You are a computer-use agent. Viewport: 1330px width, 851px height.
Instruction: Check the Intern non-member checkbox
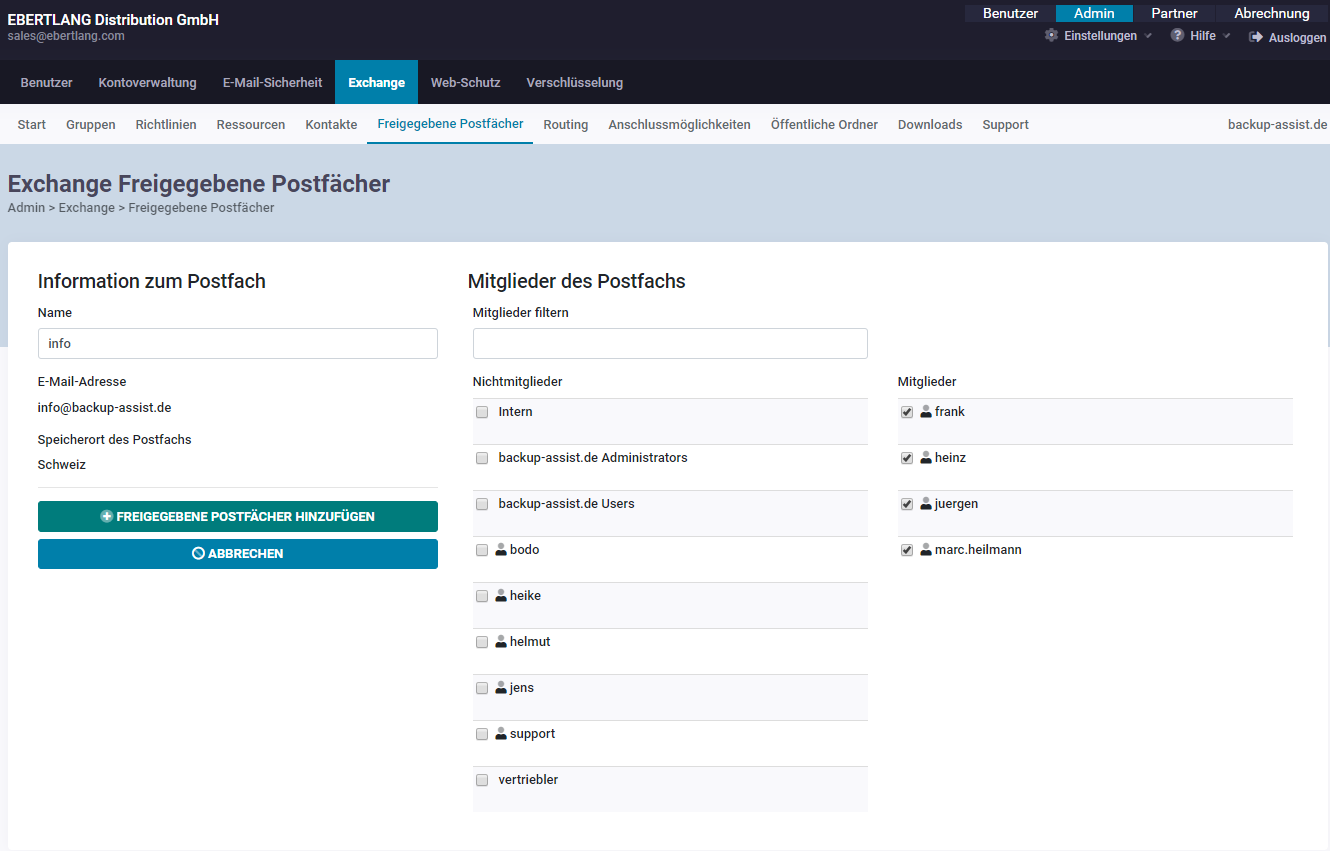point(482,412)
